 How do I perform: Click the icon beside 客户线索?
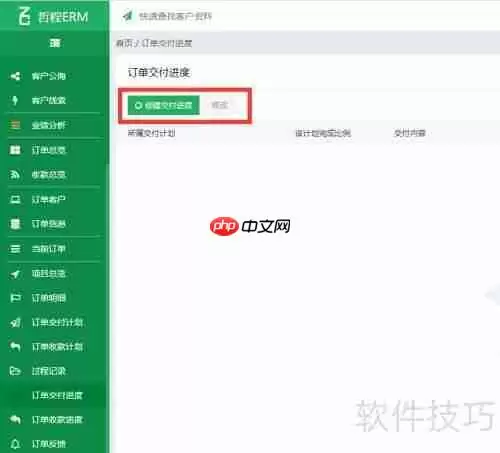click(15, 100)
